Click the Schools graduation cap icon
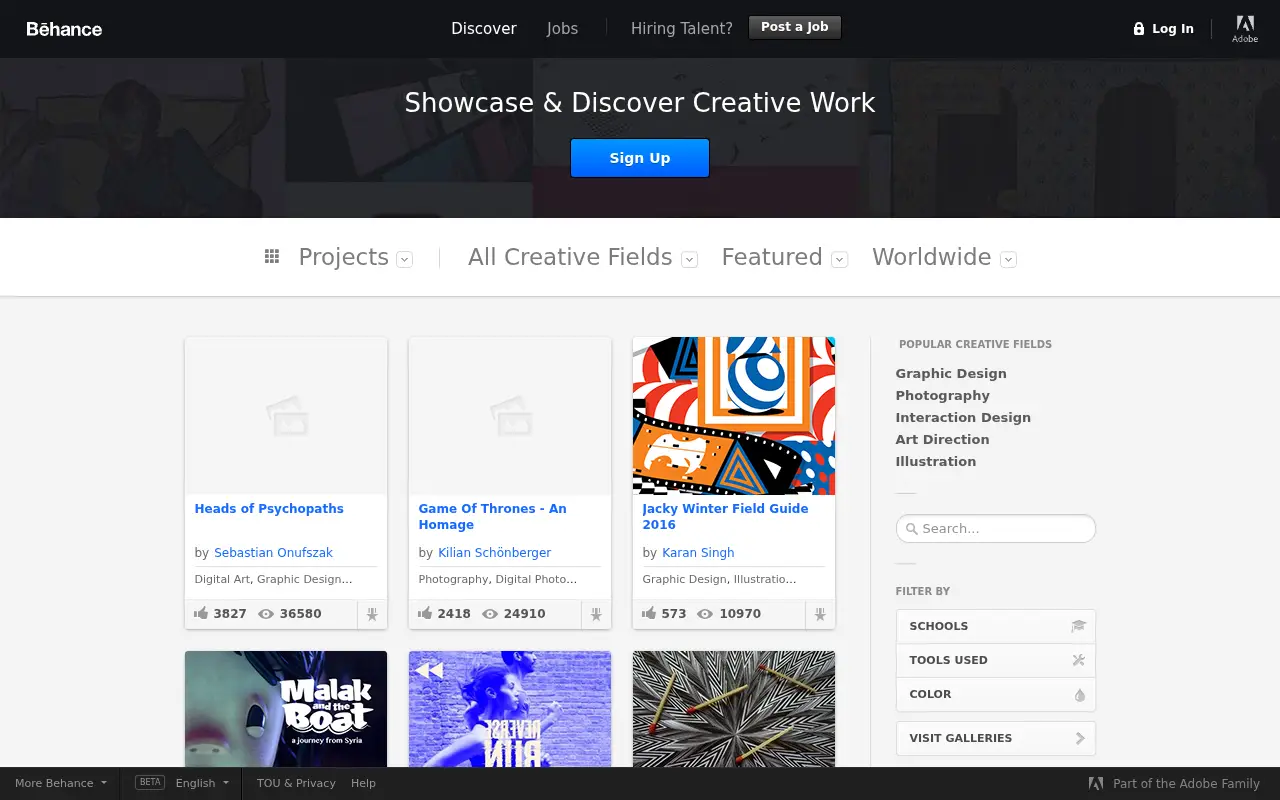Image resolution: width=1280 pixels, height=800 pixels. pyautogui.click(x=1078, y=626)
